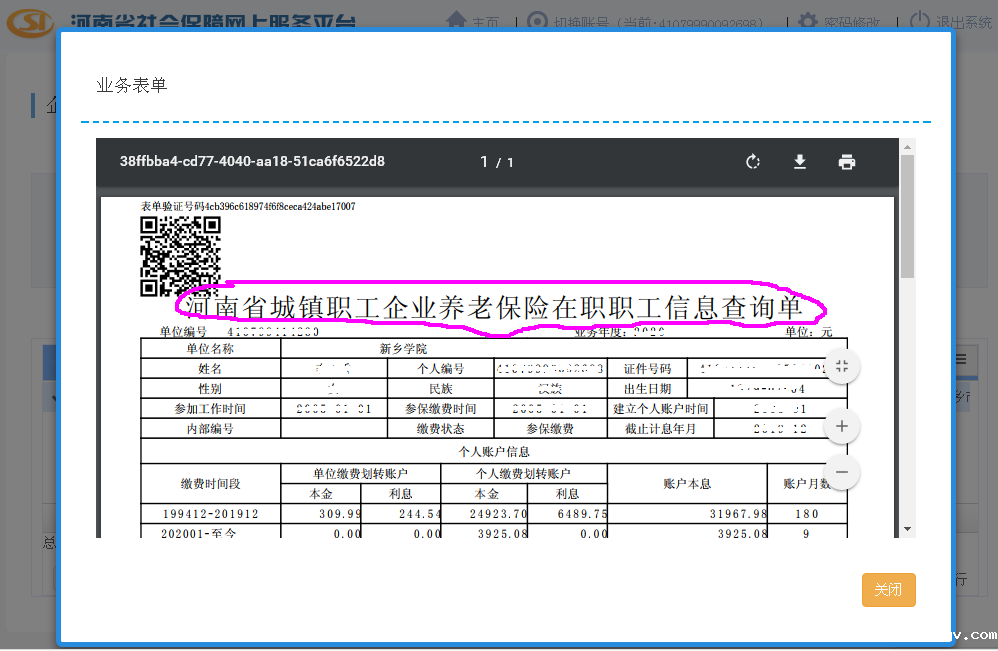This screenshot has height=651, width=998.
Task: Click the 内部编号 label cell
Action: point(210,429)
